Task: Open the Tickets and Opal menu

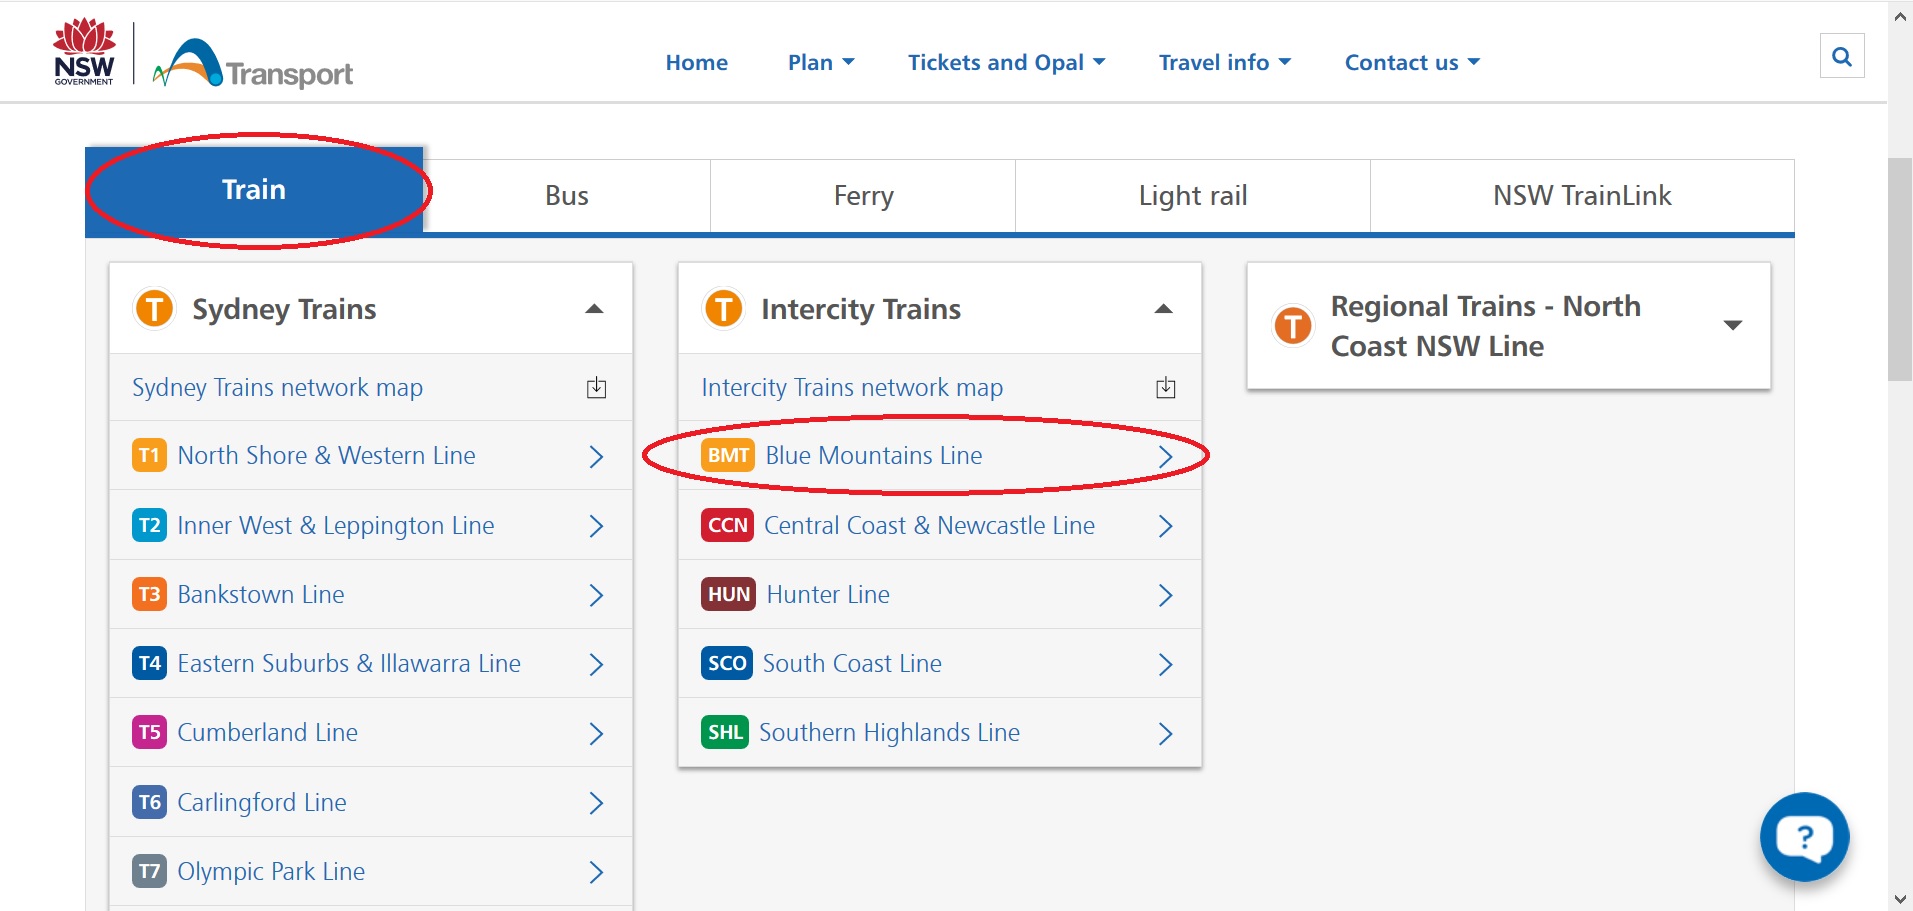Action: click(1005, 63)
